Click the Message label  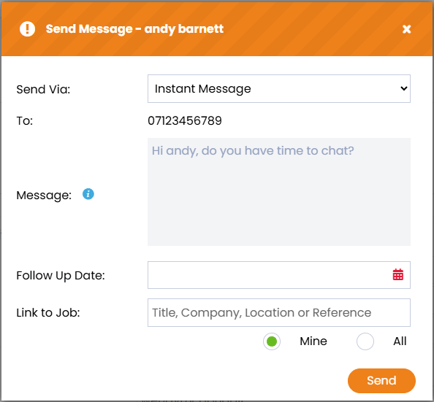pyautogui.click(x=44, y=195)
